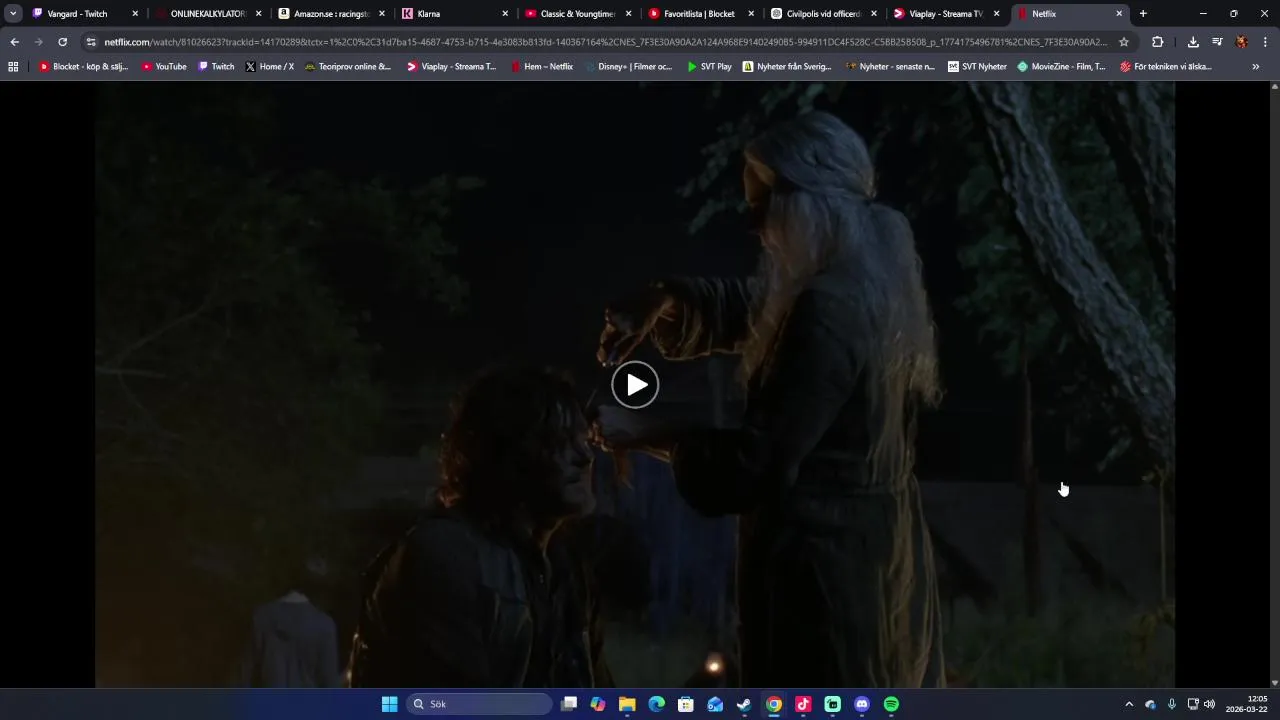Open the Twitch bookmark
This screenshot has height=720, width=1280.
216,67
